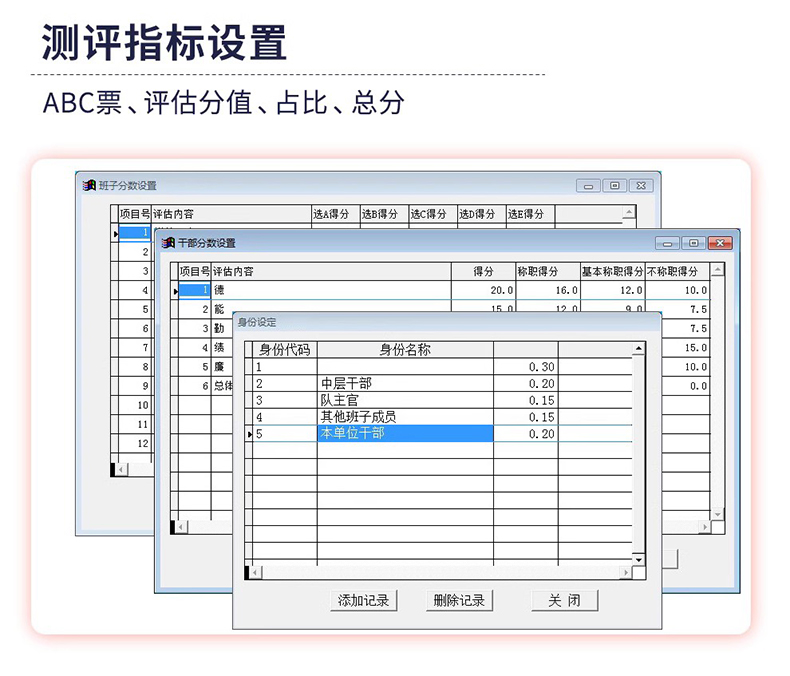Click the 选A得分 column header
Image resolution: width=790 pixels, height=676 pixels.
point(334,214)
